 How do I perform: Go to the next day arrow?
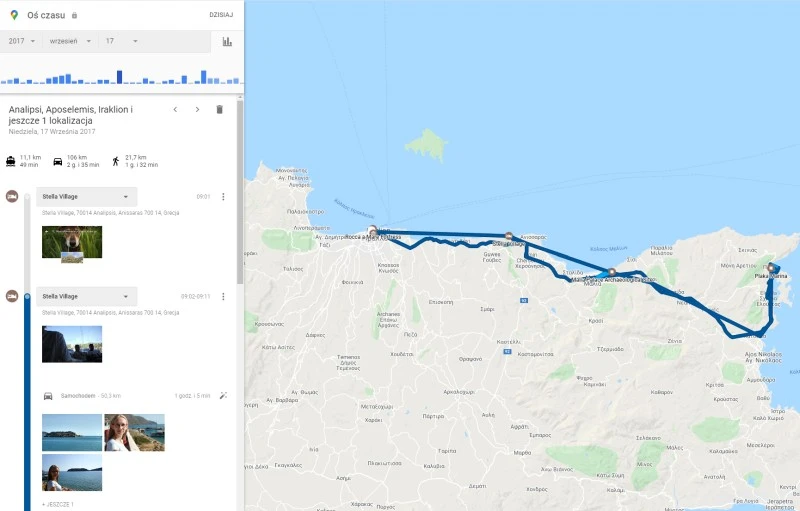coord(197,109)
